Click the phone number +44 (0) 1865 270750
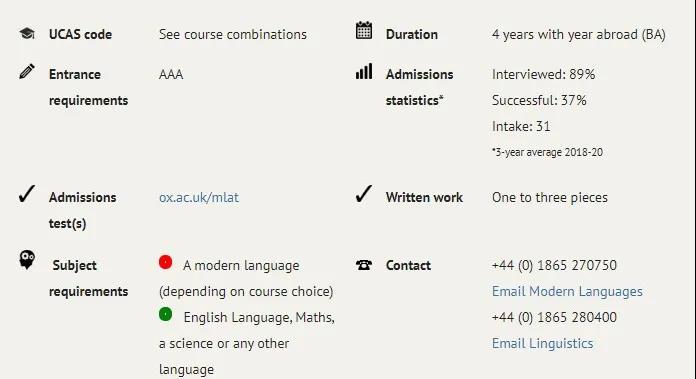The width and height of the screenshot is (696, 379). point(554,265)
